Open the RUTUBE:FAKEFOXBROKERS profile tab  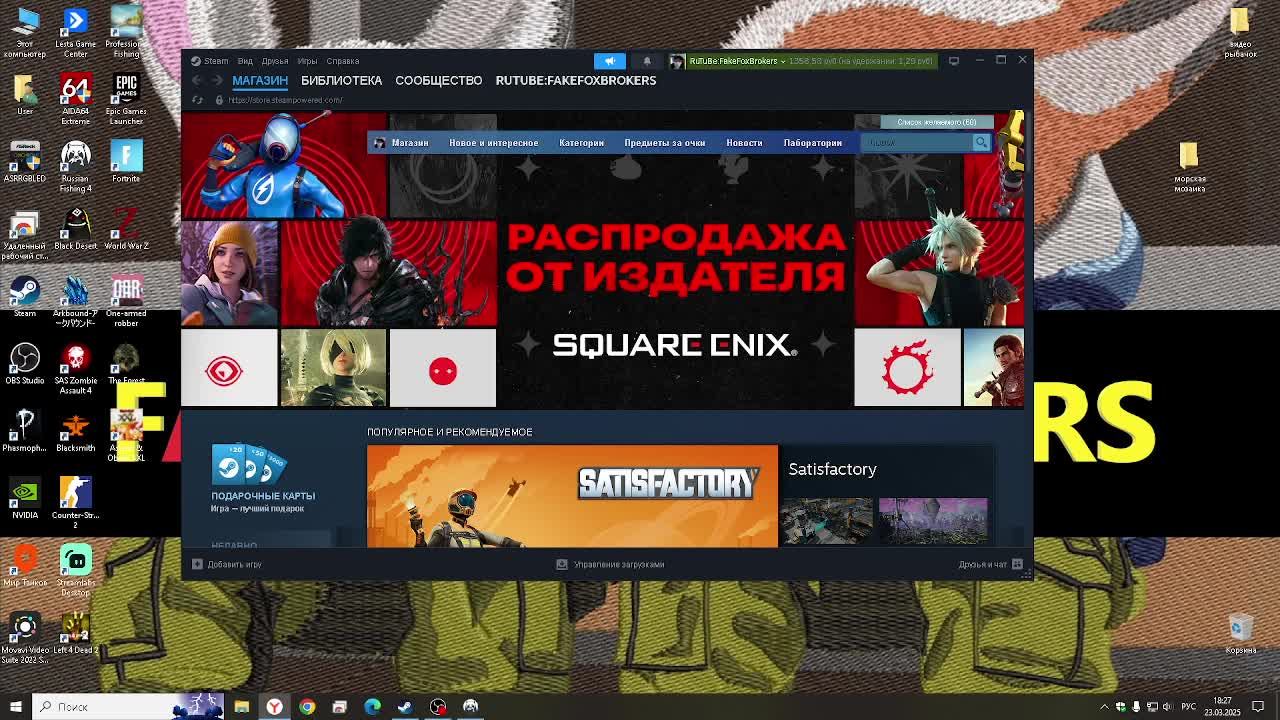(576, 80)
